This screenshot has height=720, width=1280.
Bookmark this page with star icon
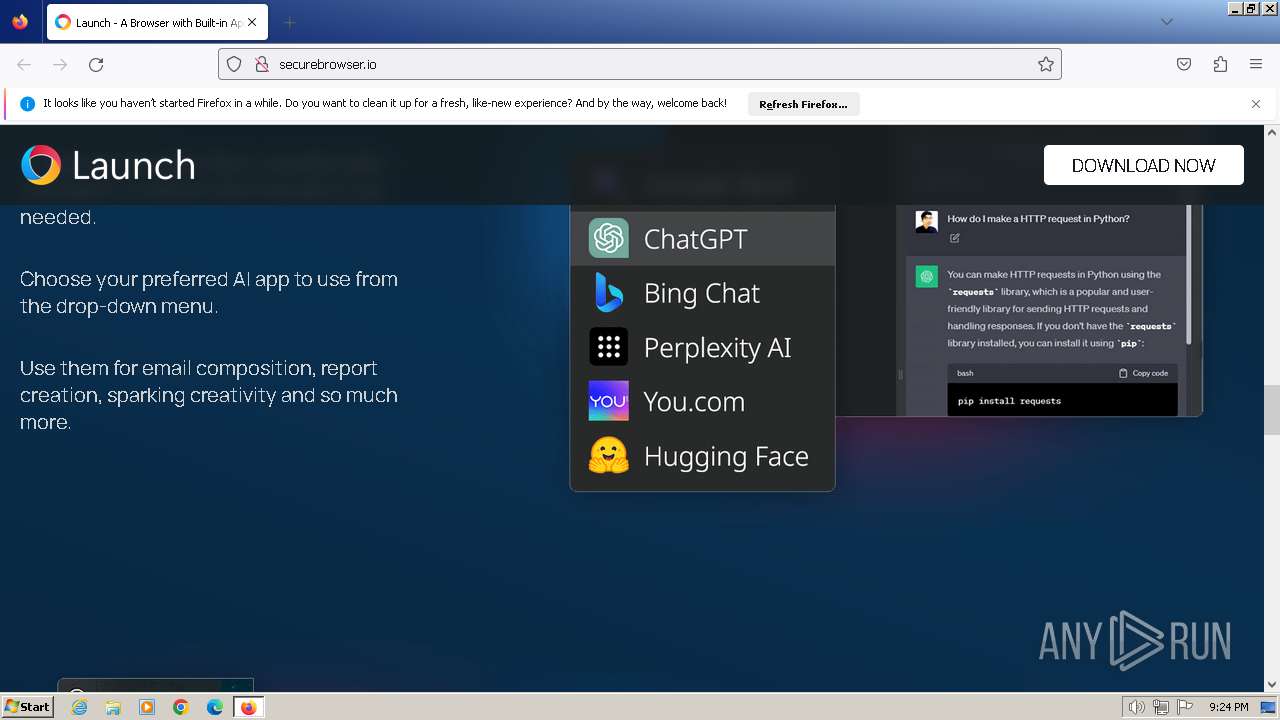pos(1046,64)
